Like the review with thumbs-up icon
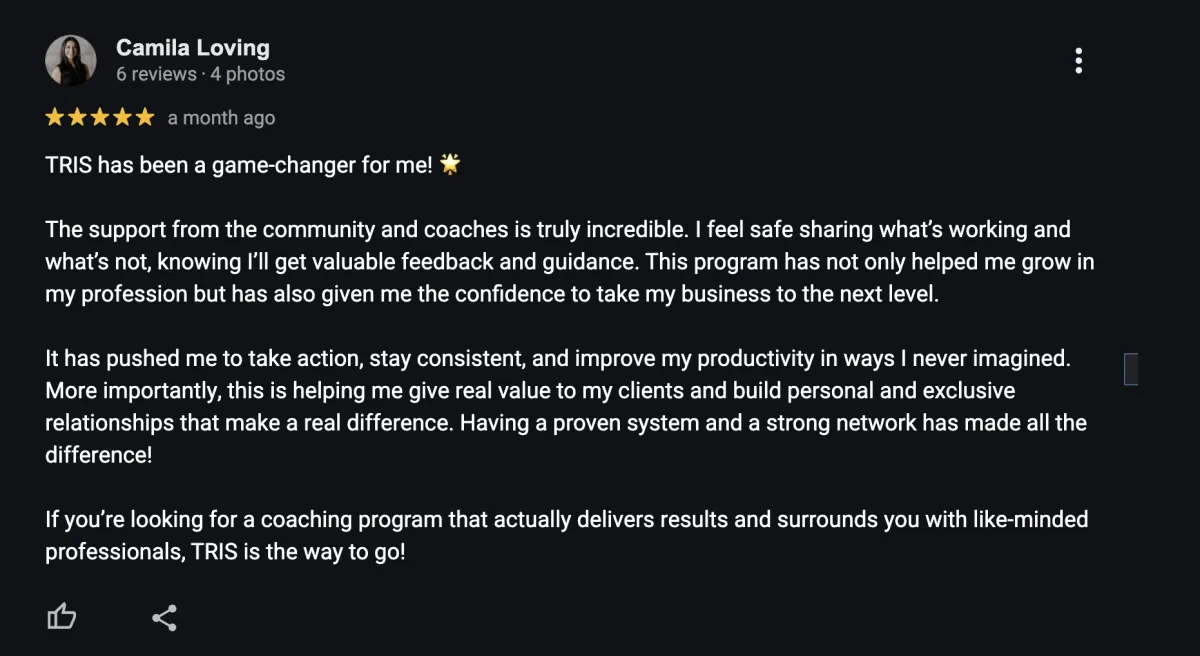 [x=62, y=617]
